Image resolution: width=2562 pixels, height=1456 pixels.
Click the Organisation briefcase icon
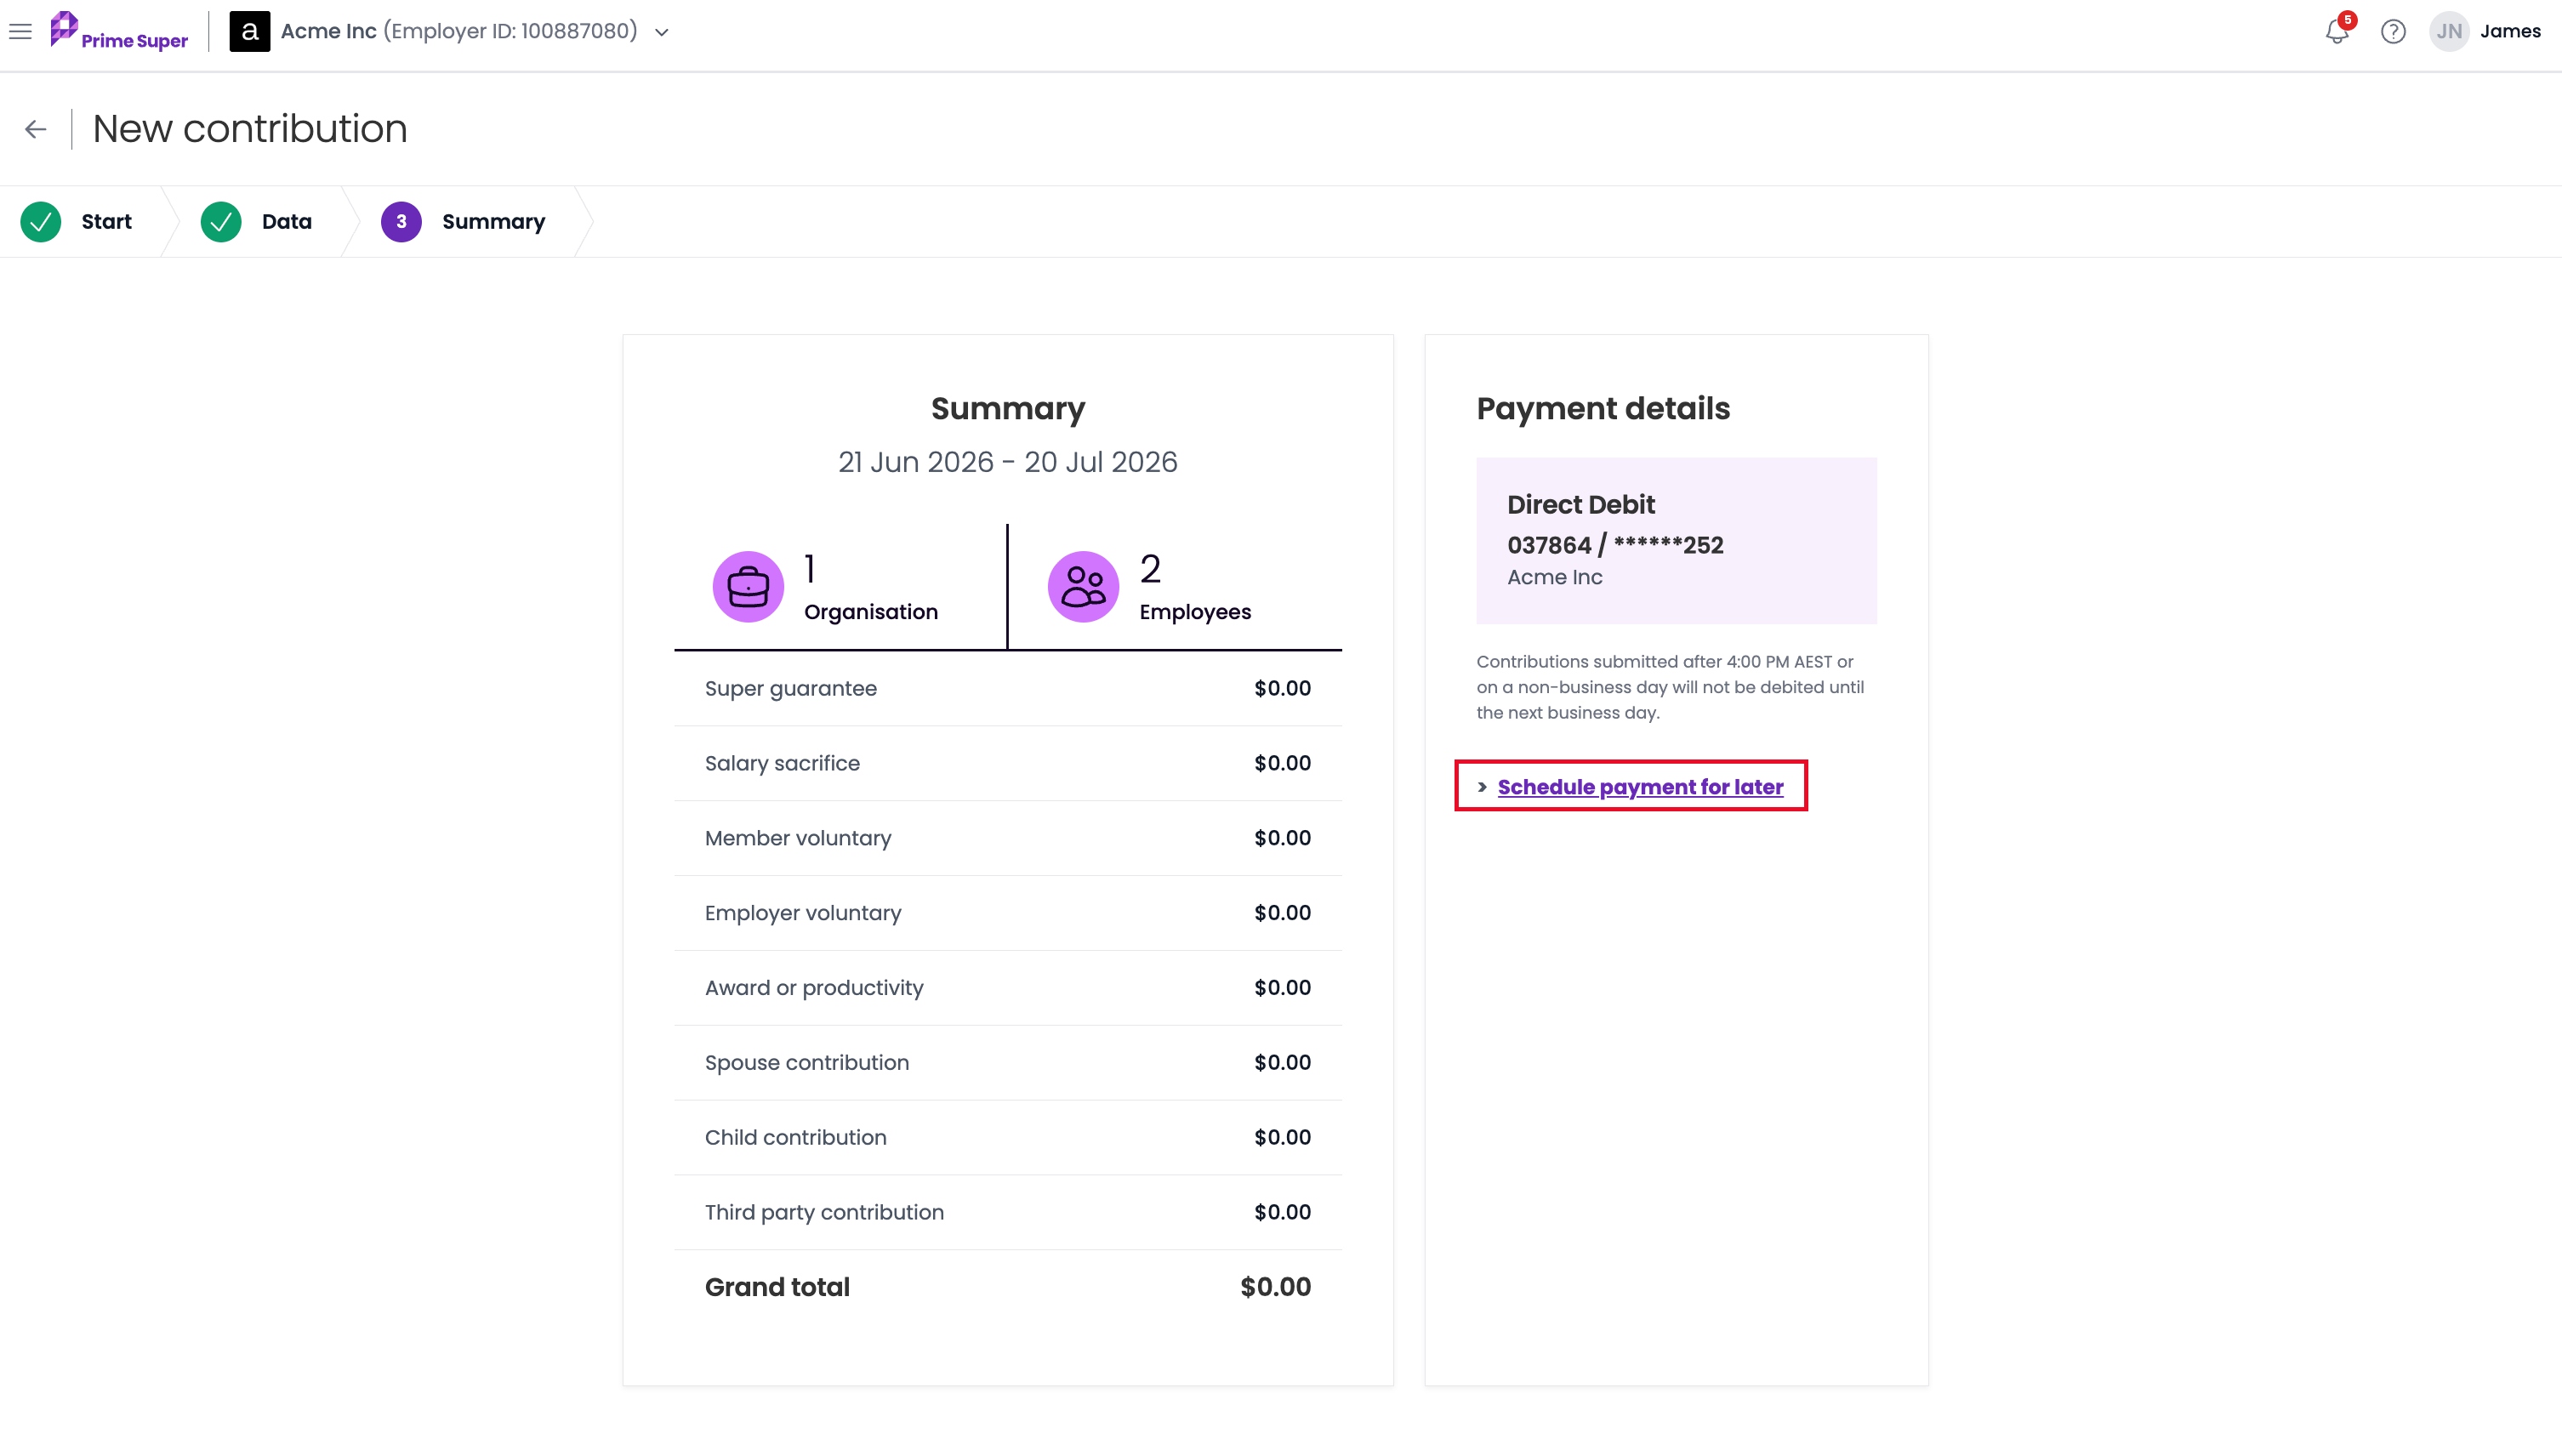click(748, 586)
